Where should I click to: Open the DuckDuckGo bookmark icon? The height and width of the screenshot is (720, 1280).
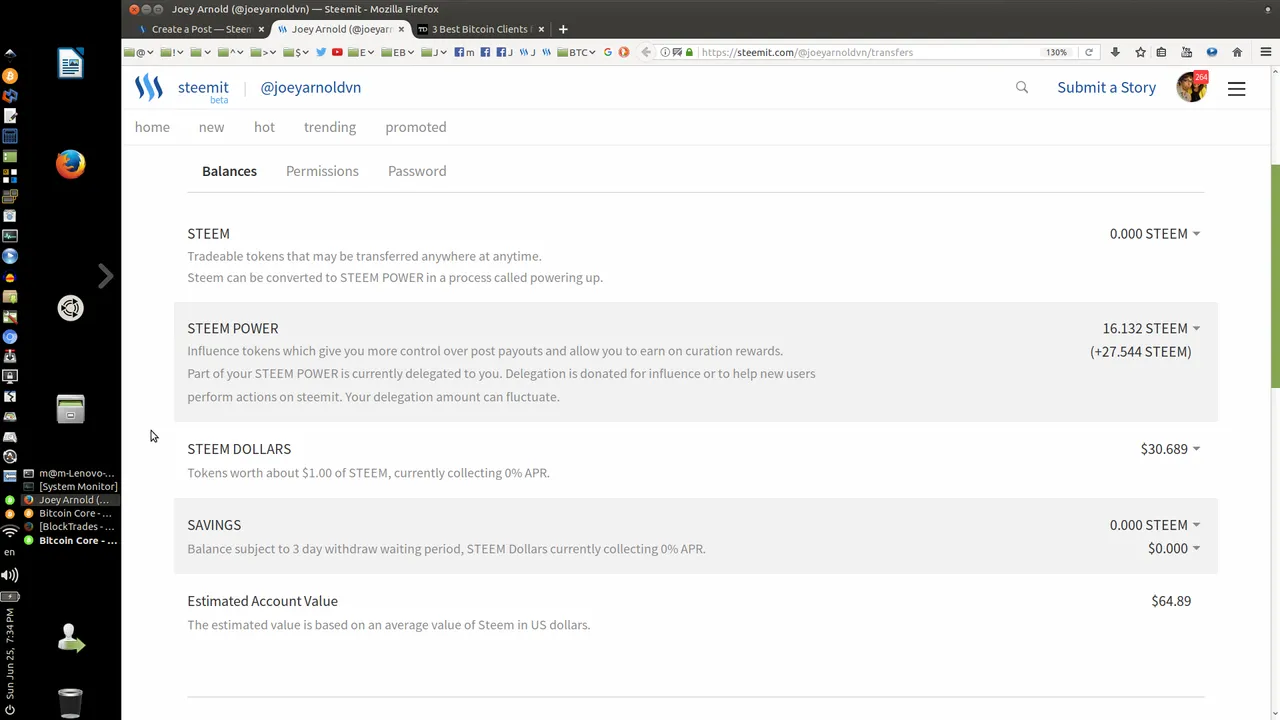coord(623,52)
